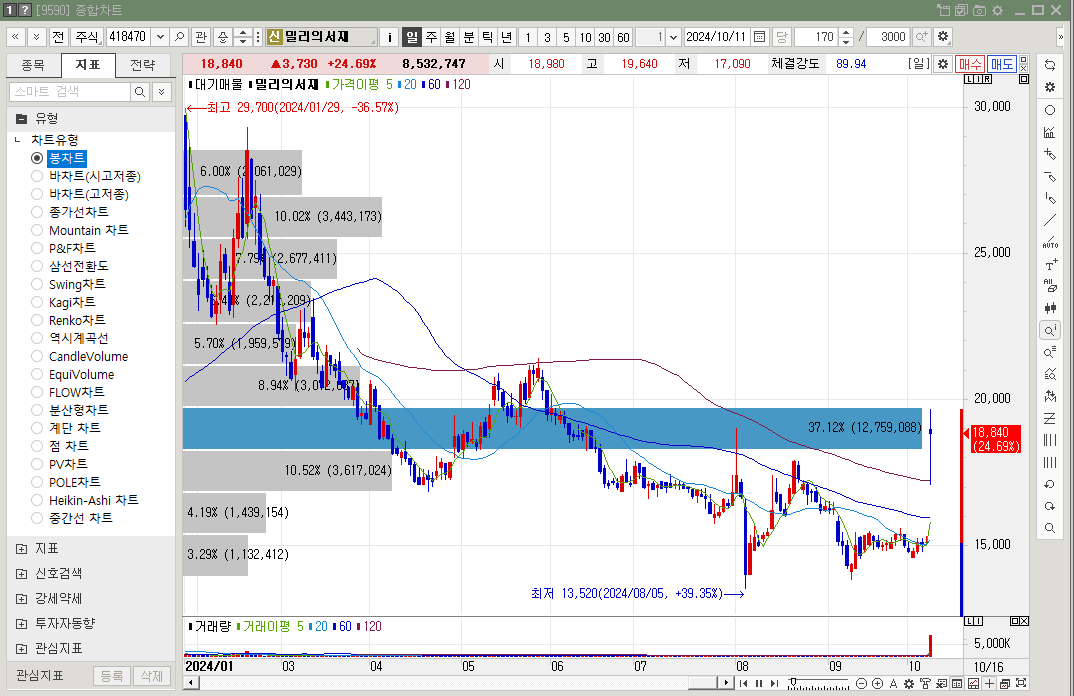Click the 60 minute interval button

pos(623,37)
